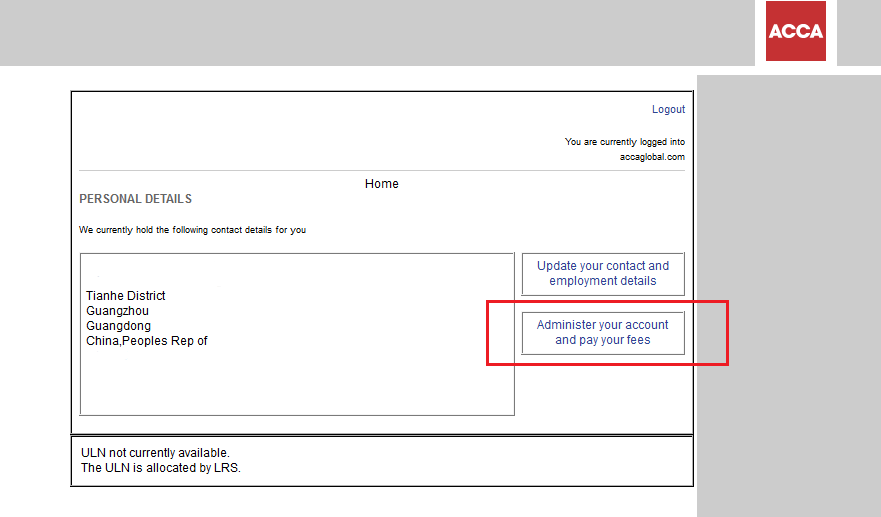
Task: Click Update your contact and employment details
Action: [603, 274]
